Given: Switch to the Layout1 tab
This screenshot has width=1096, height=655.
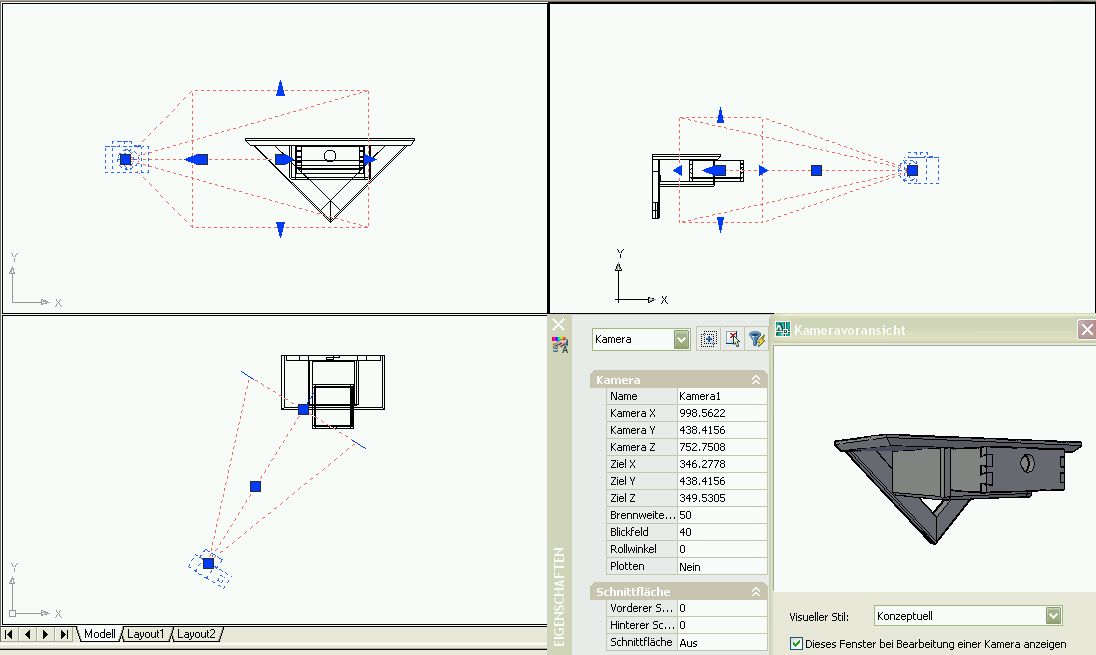Looking at the screenshot, I should tap(145, 634).
